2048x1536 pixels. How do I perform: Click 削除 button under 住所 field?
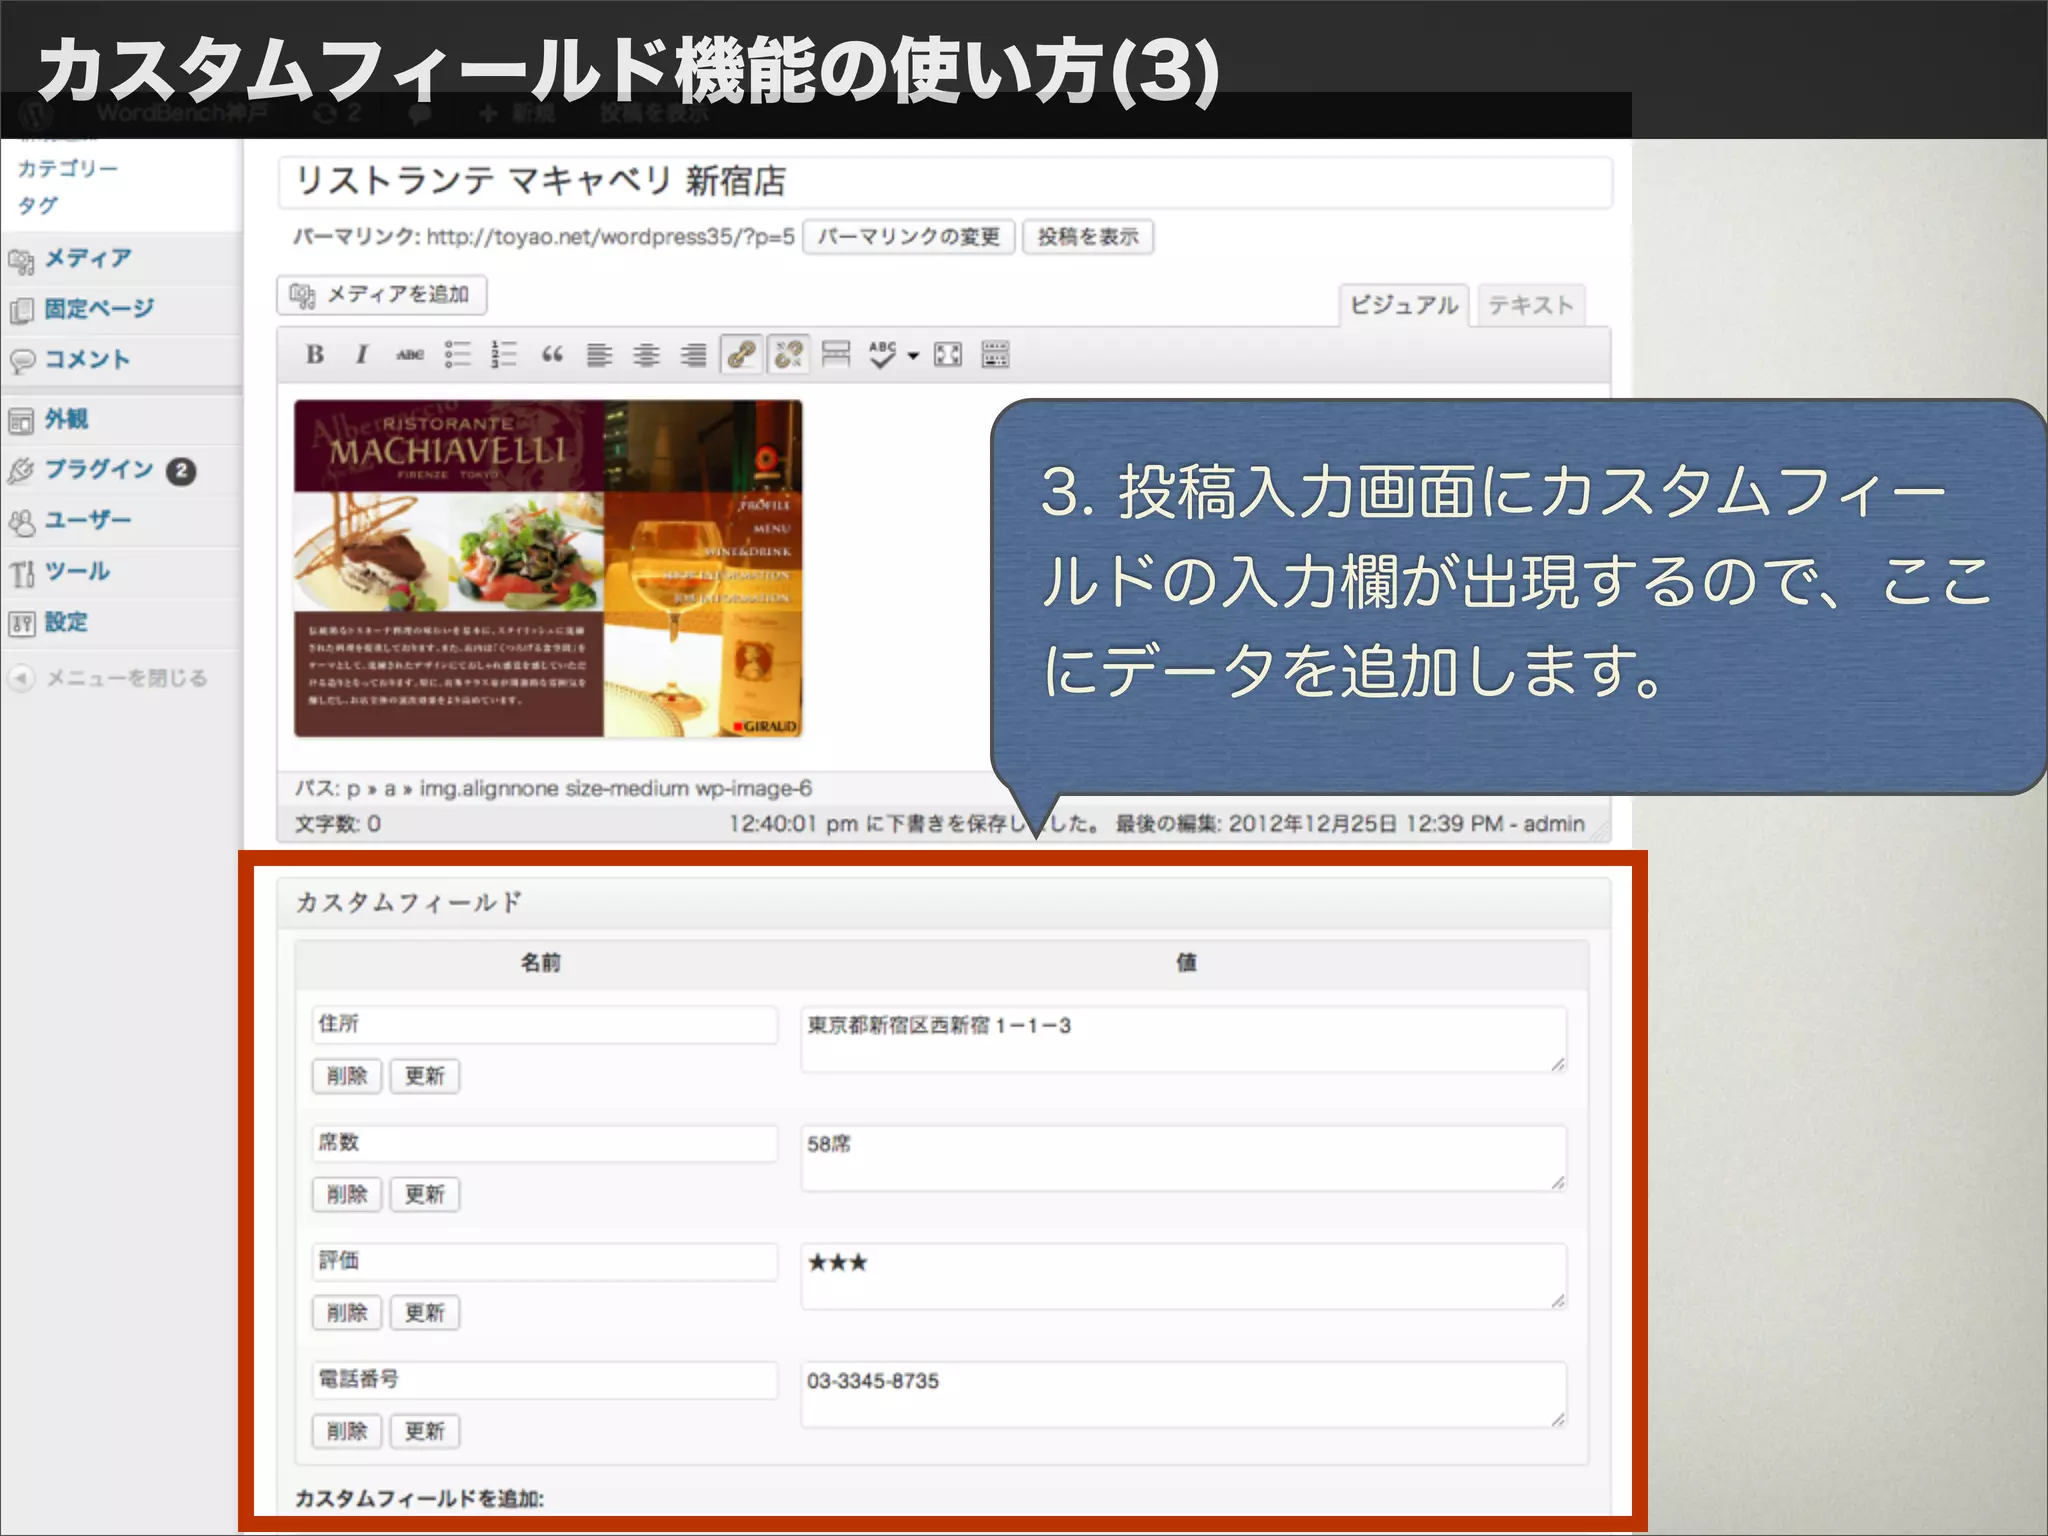pyautogui.click(x=346, y=1076)
